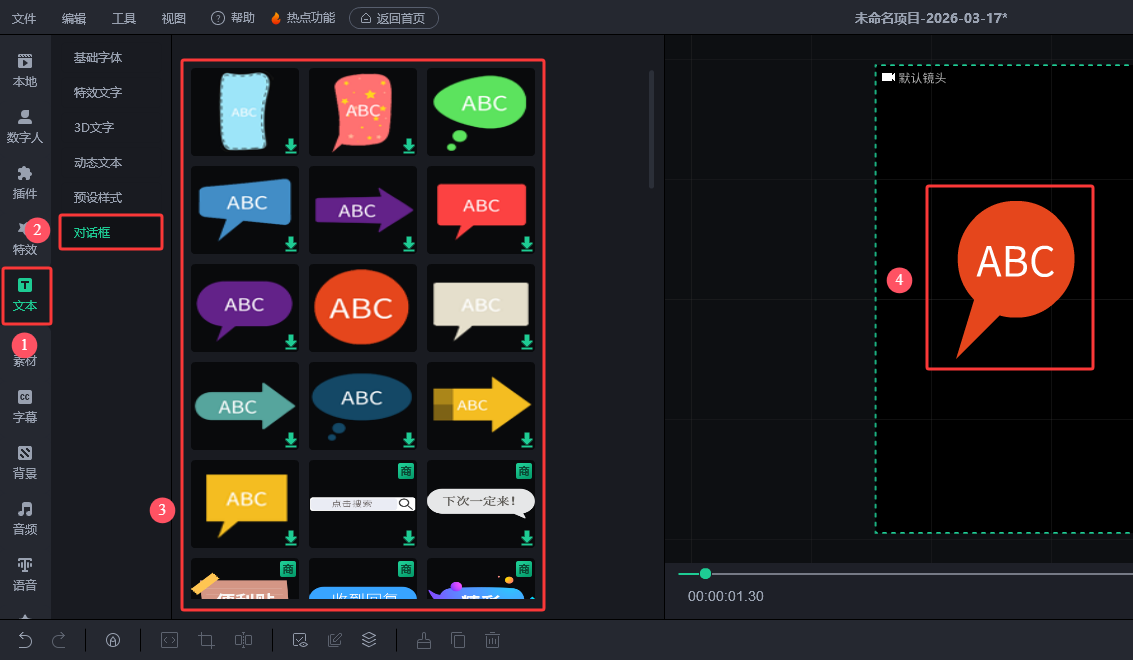Screen dimensions: 1133x660
Task: Choose the purple arrow ABC dialog thumbnail
Action: click(x=363, y=209)
